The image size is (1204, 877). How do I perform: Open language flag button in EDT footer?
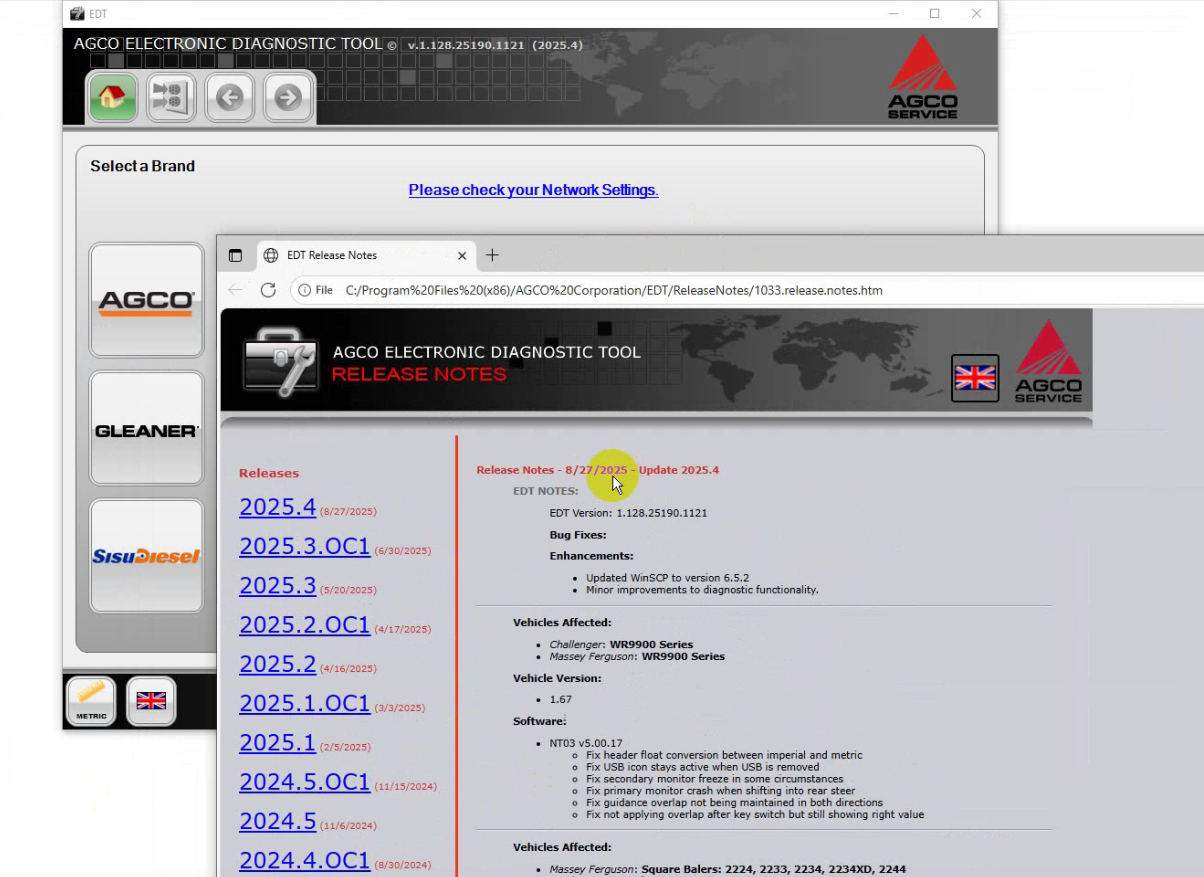(x=151, y=701)
